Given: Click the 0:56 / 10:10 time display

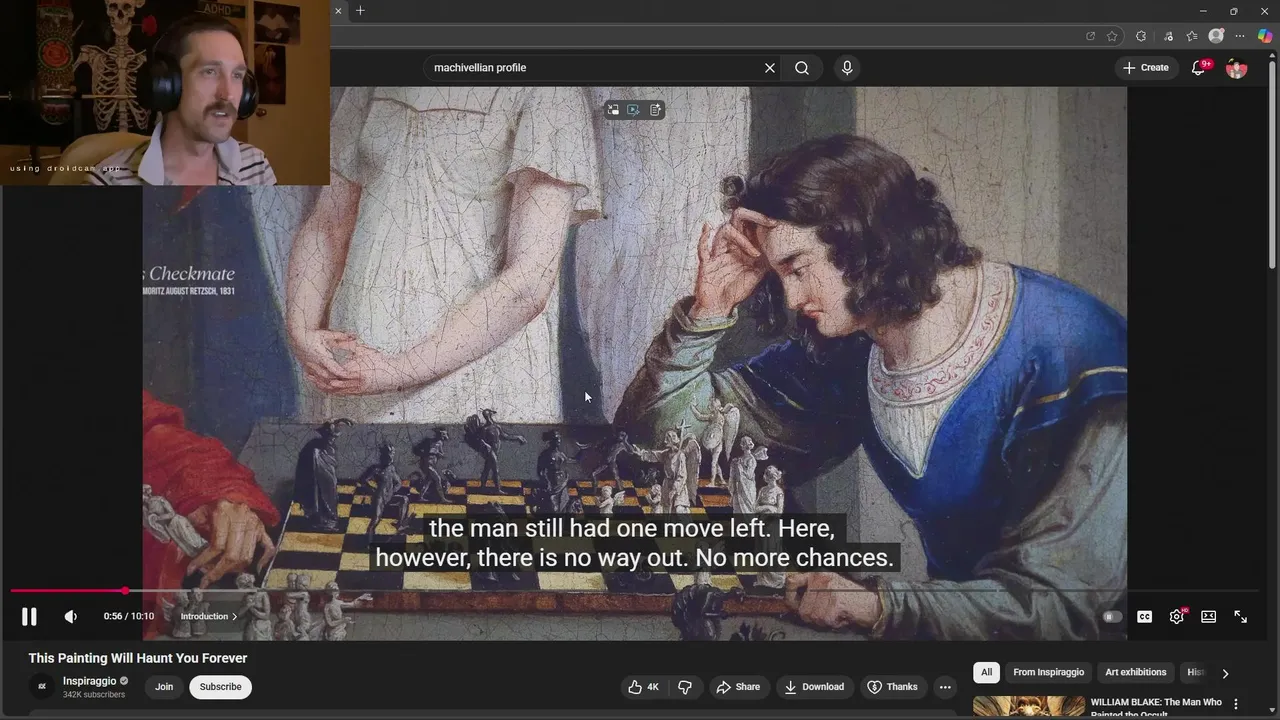Looking at the screenshot, I should 129,617.
